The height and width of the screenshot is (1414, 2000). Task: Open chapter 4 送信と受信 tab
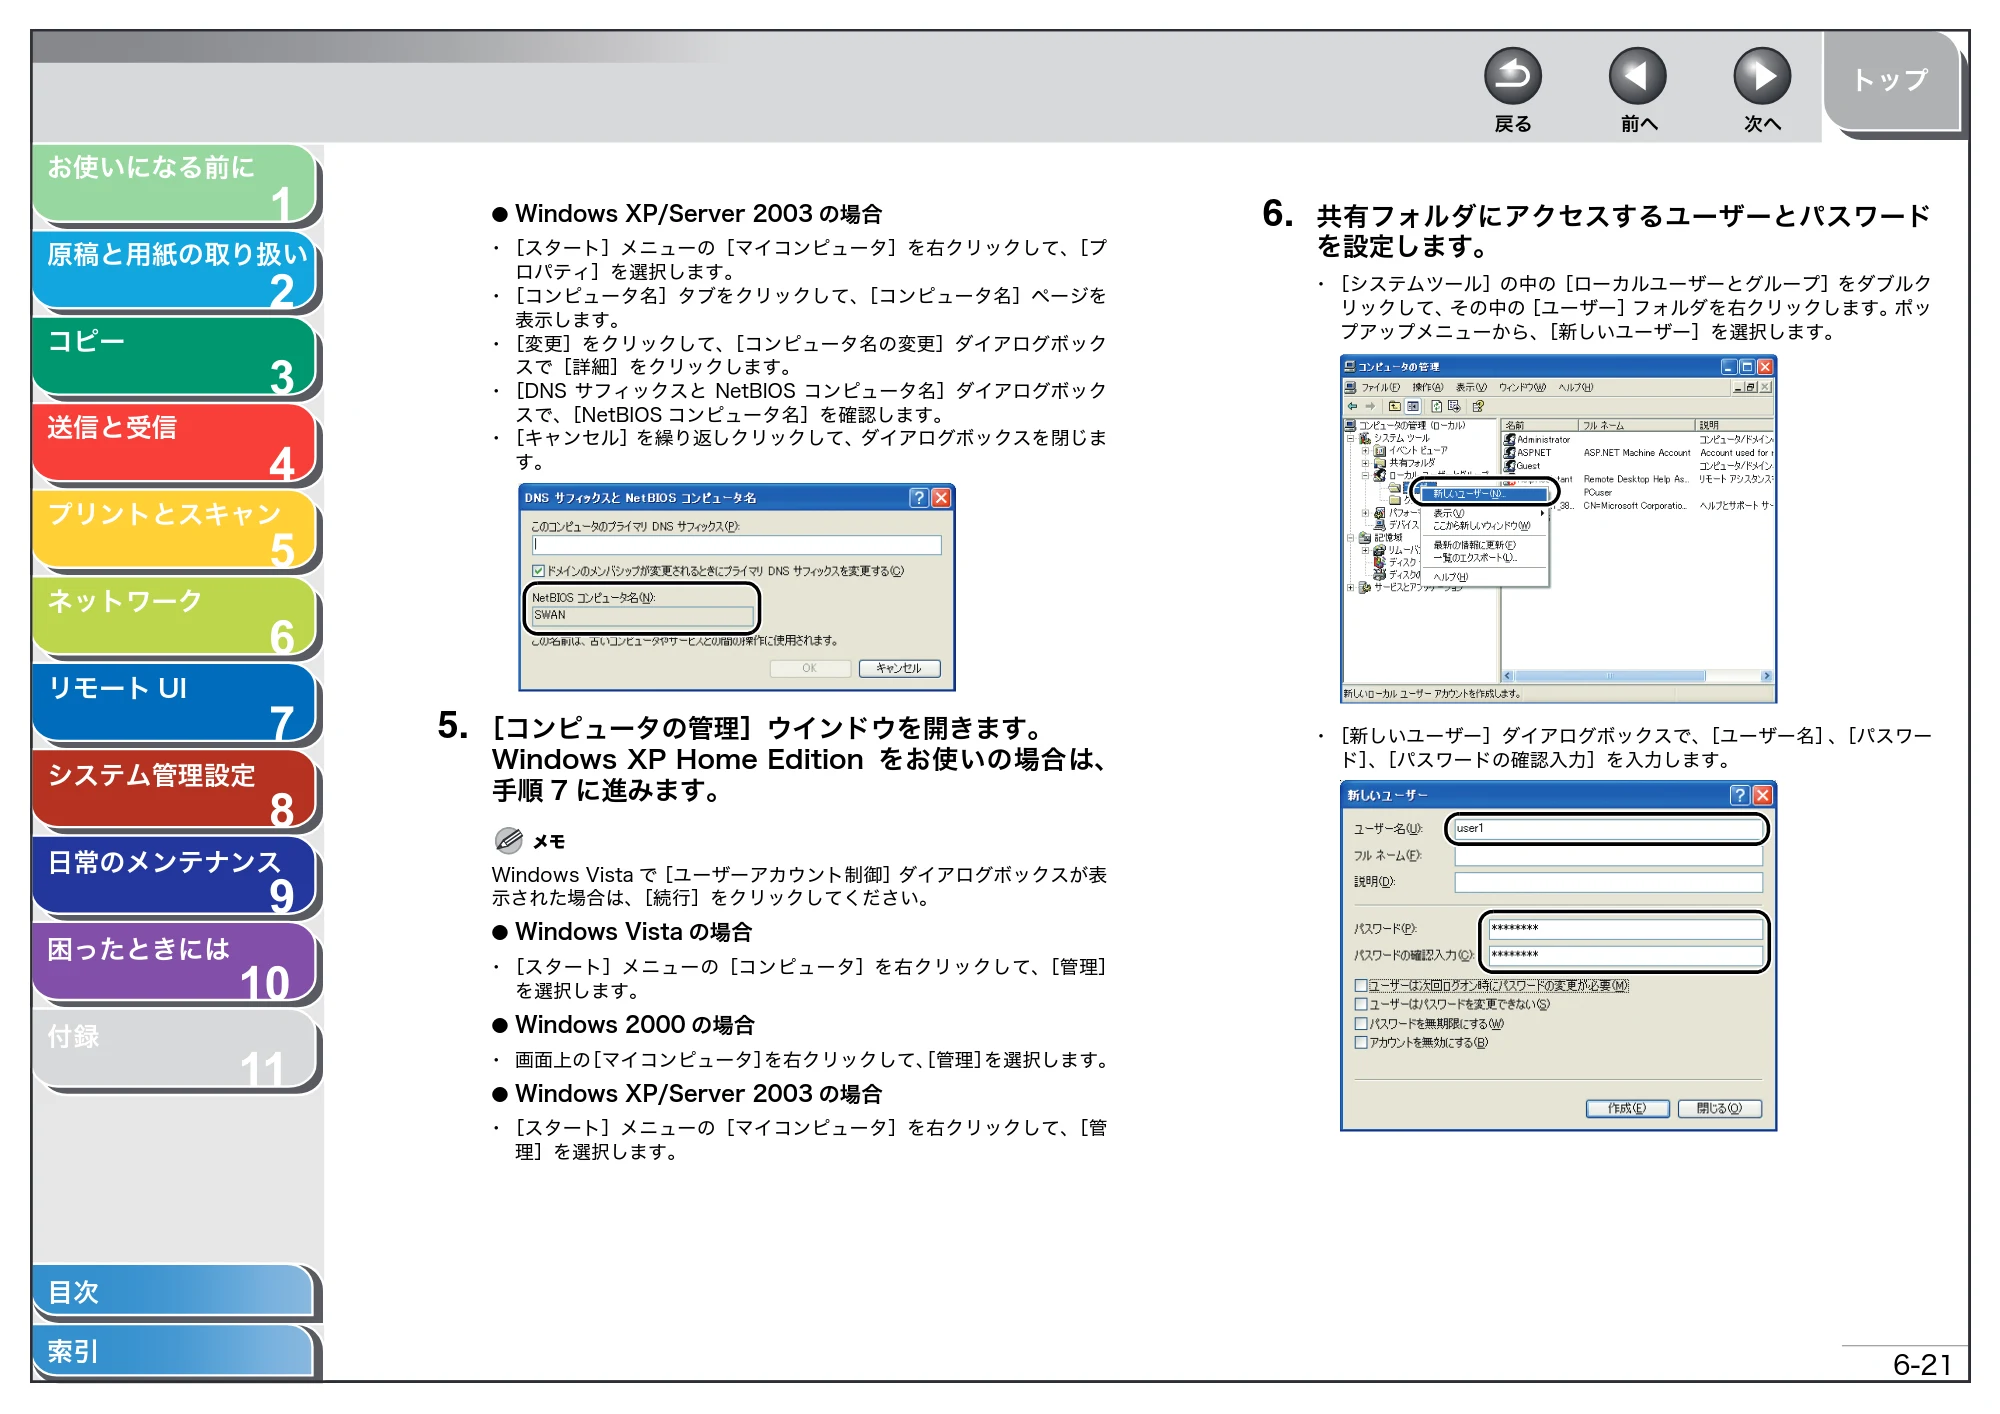point(175,443)
